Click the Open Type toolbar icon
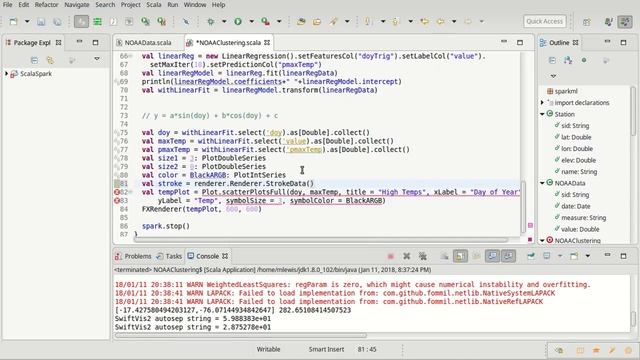Viewport: 640px width, 360px height. pos(301,22)
